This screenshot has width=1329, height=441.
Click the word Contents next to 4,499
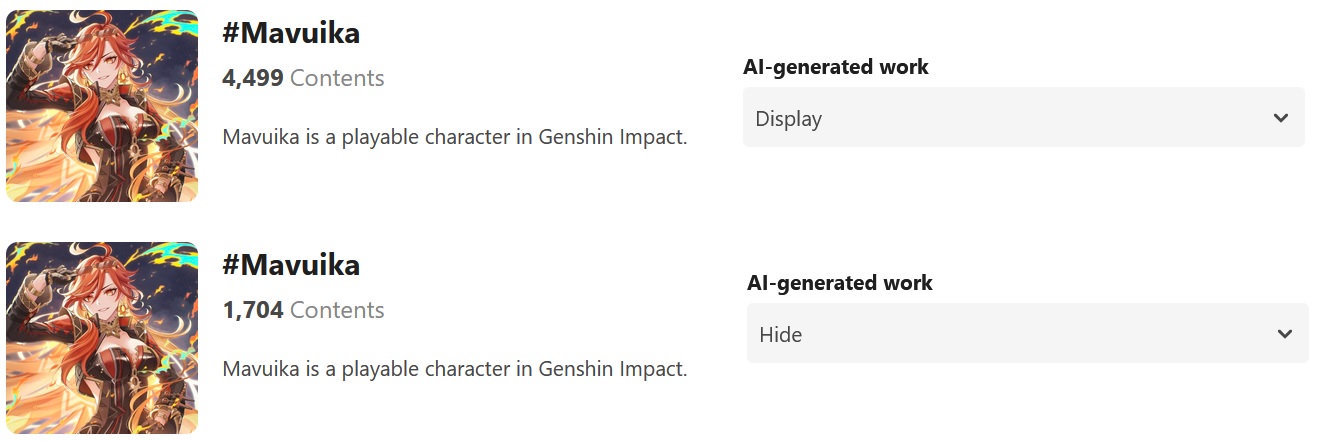(x=337, y=78)
